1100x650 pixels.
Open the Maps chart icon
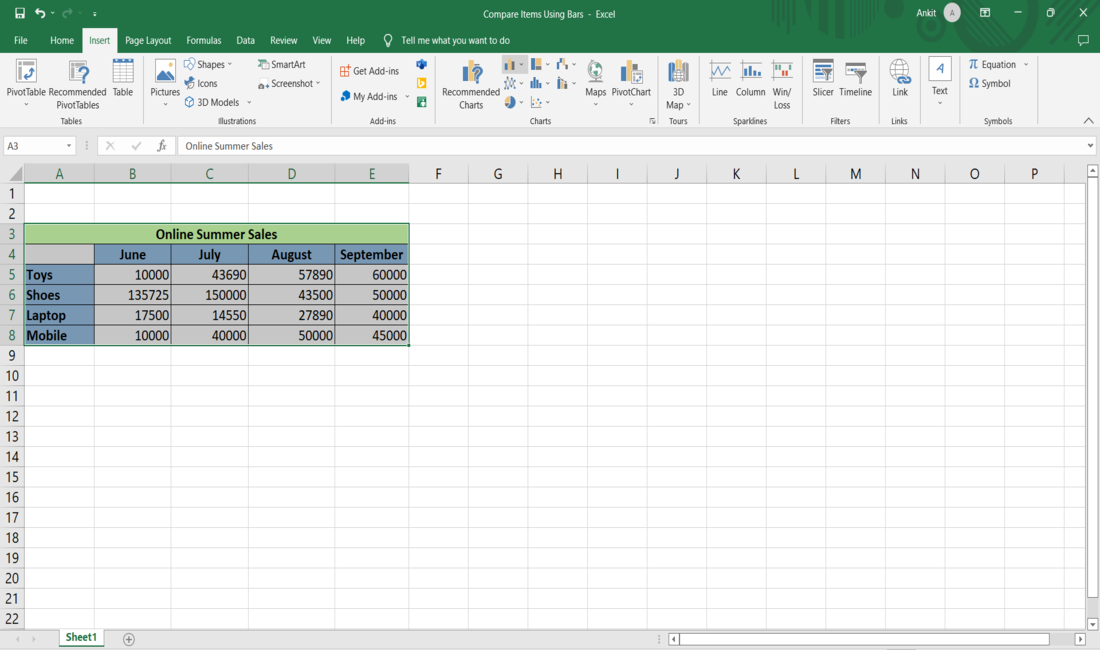pyautogui.click(x=595, y=78)
